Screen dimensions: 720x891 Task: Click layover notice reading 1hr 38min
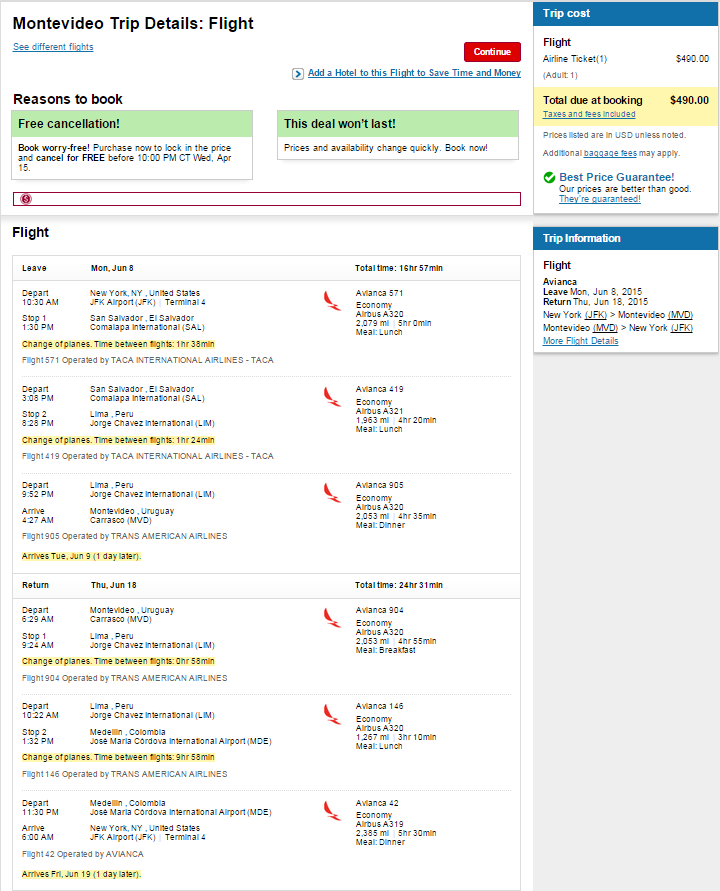[x=118, y=344]
